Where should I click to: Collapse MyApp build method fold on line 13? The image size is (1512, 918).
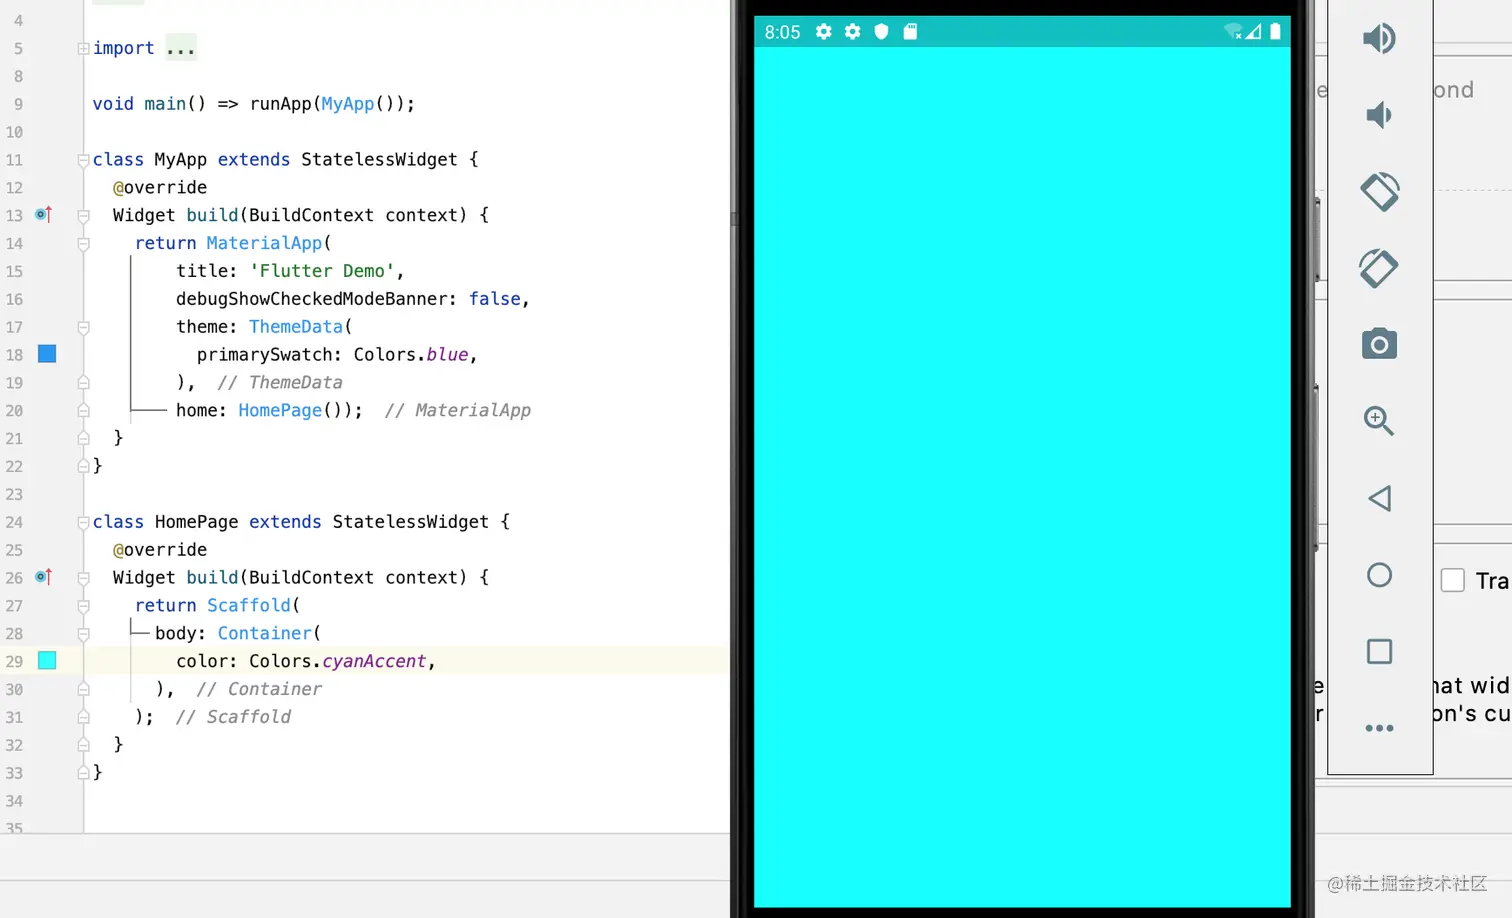coord(84,215)
